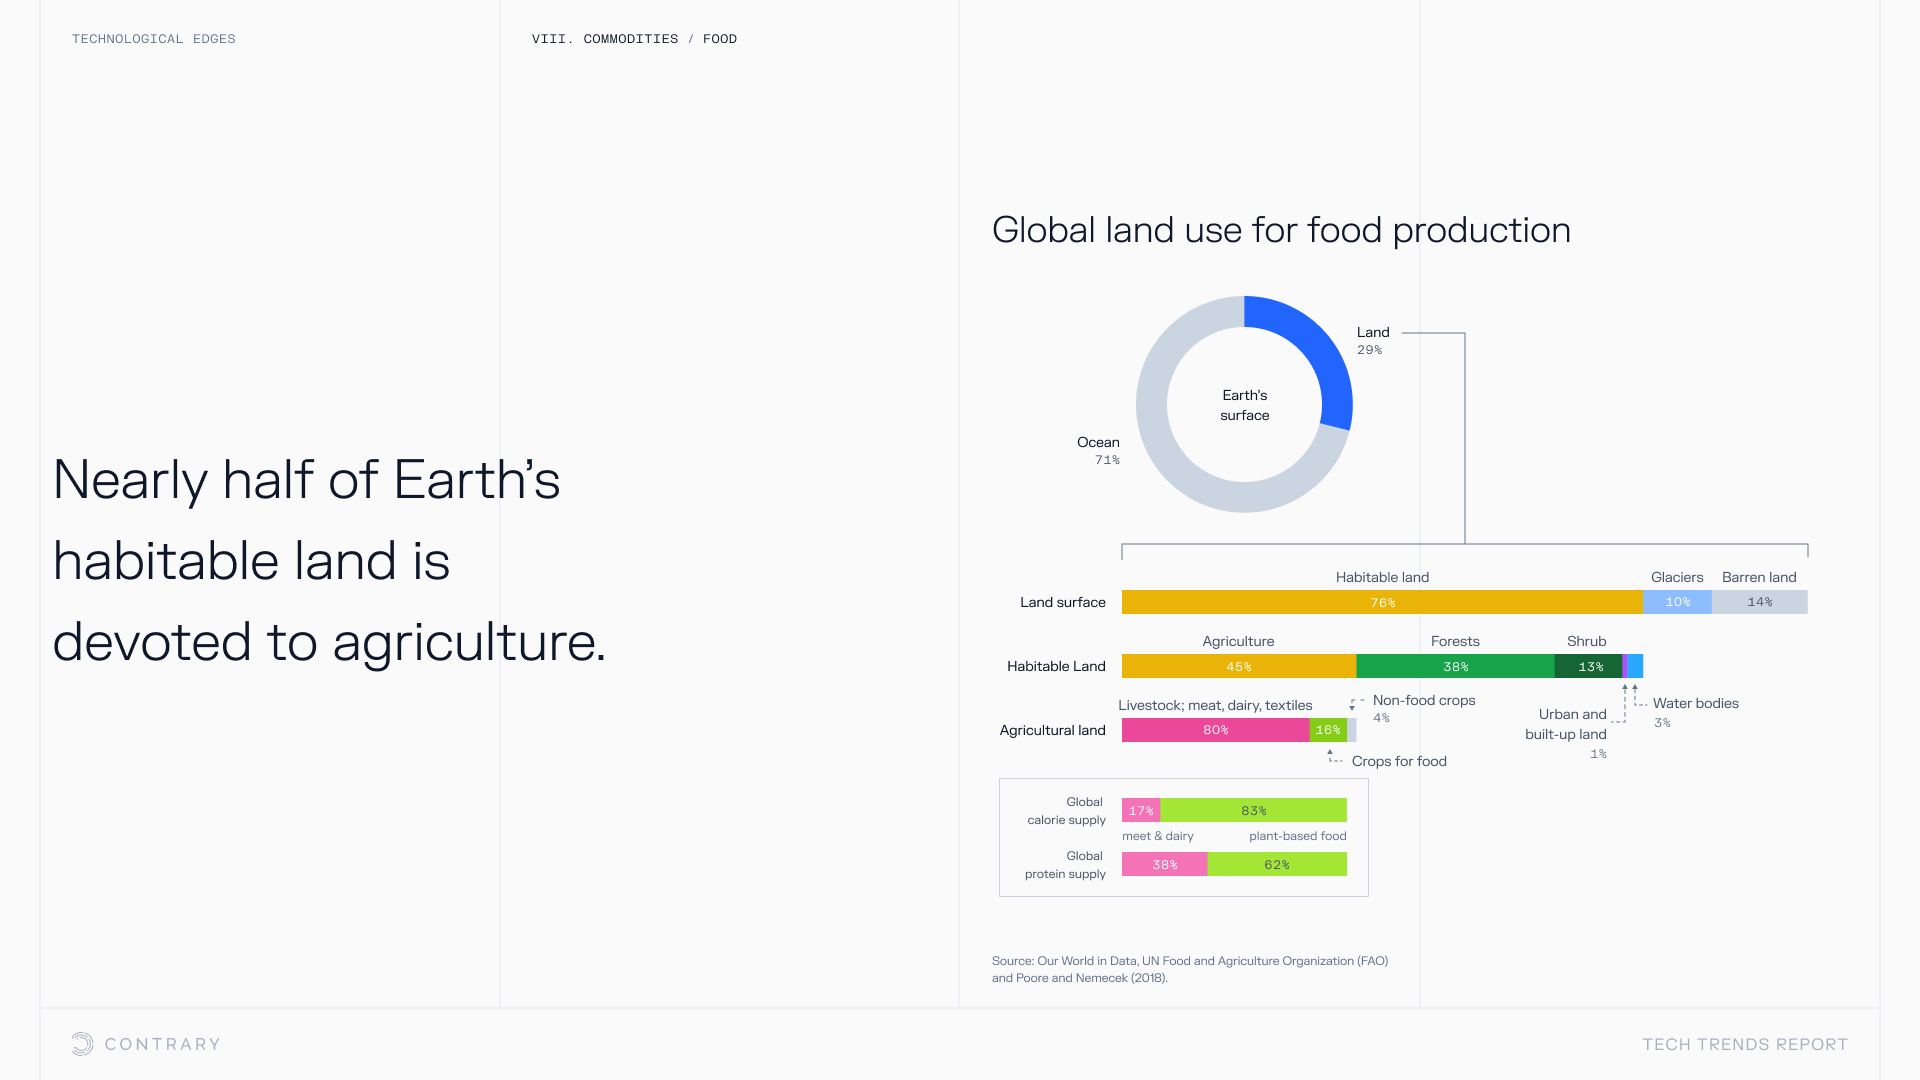Click the TECH TRENDS REPORT footer text
Image resolution: width=1920 pixels, height=1080 pixels.
point(1744,1044)
